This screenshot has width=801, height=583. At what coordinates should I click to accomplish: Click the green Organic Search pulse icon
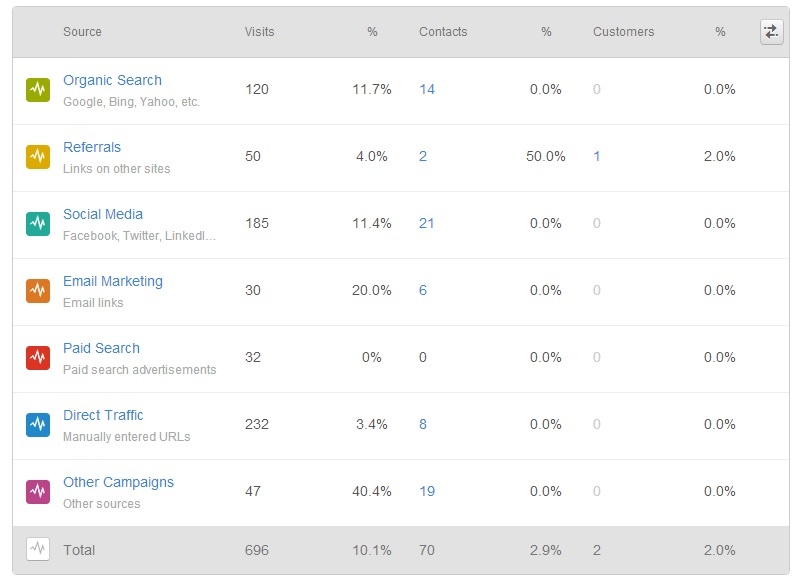point(38,89)
